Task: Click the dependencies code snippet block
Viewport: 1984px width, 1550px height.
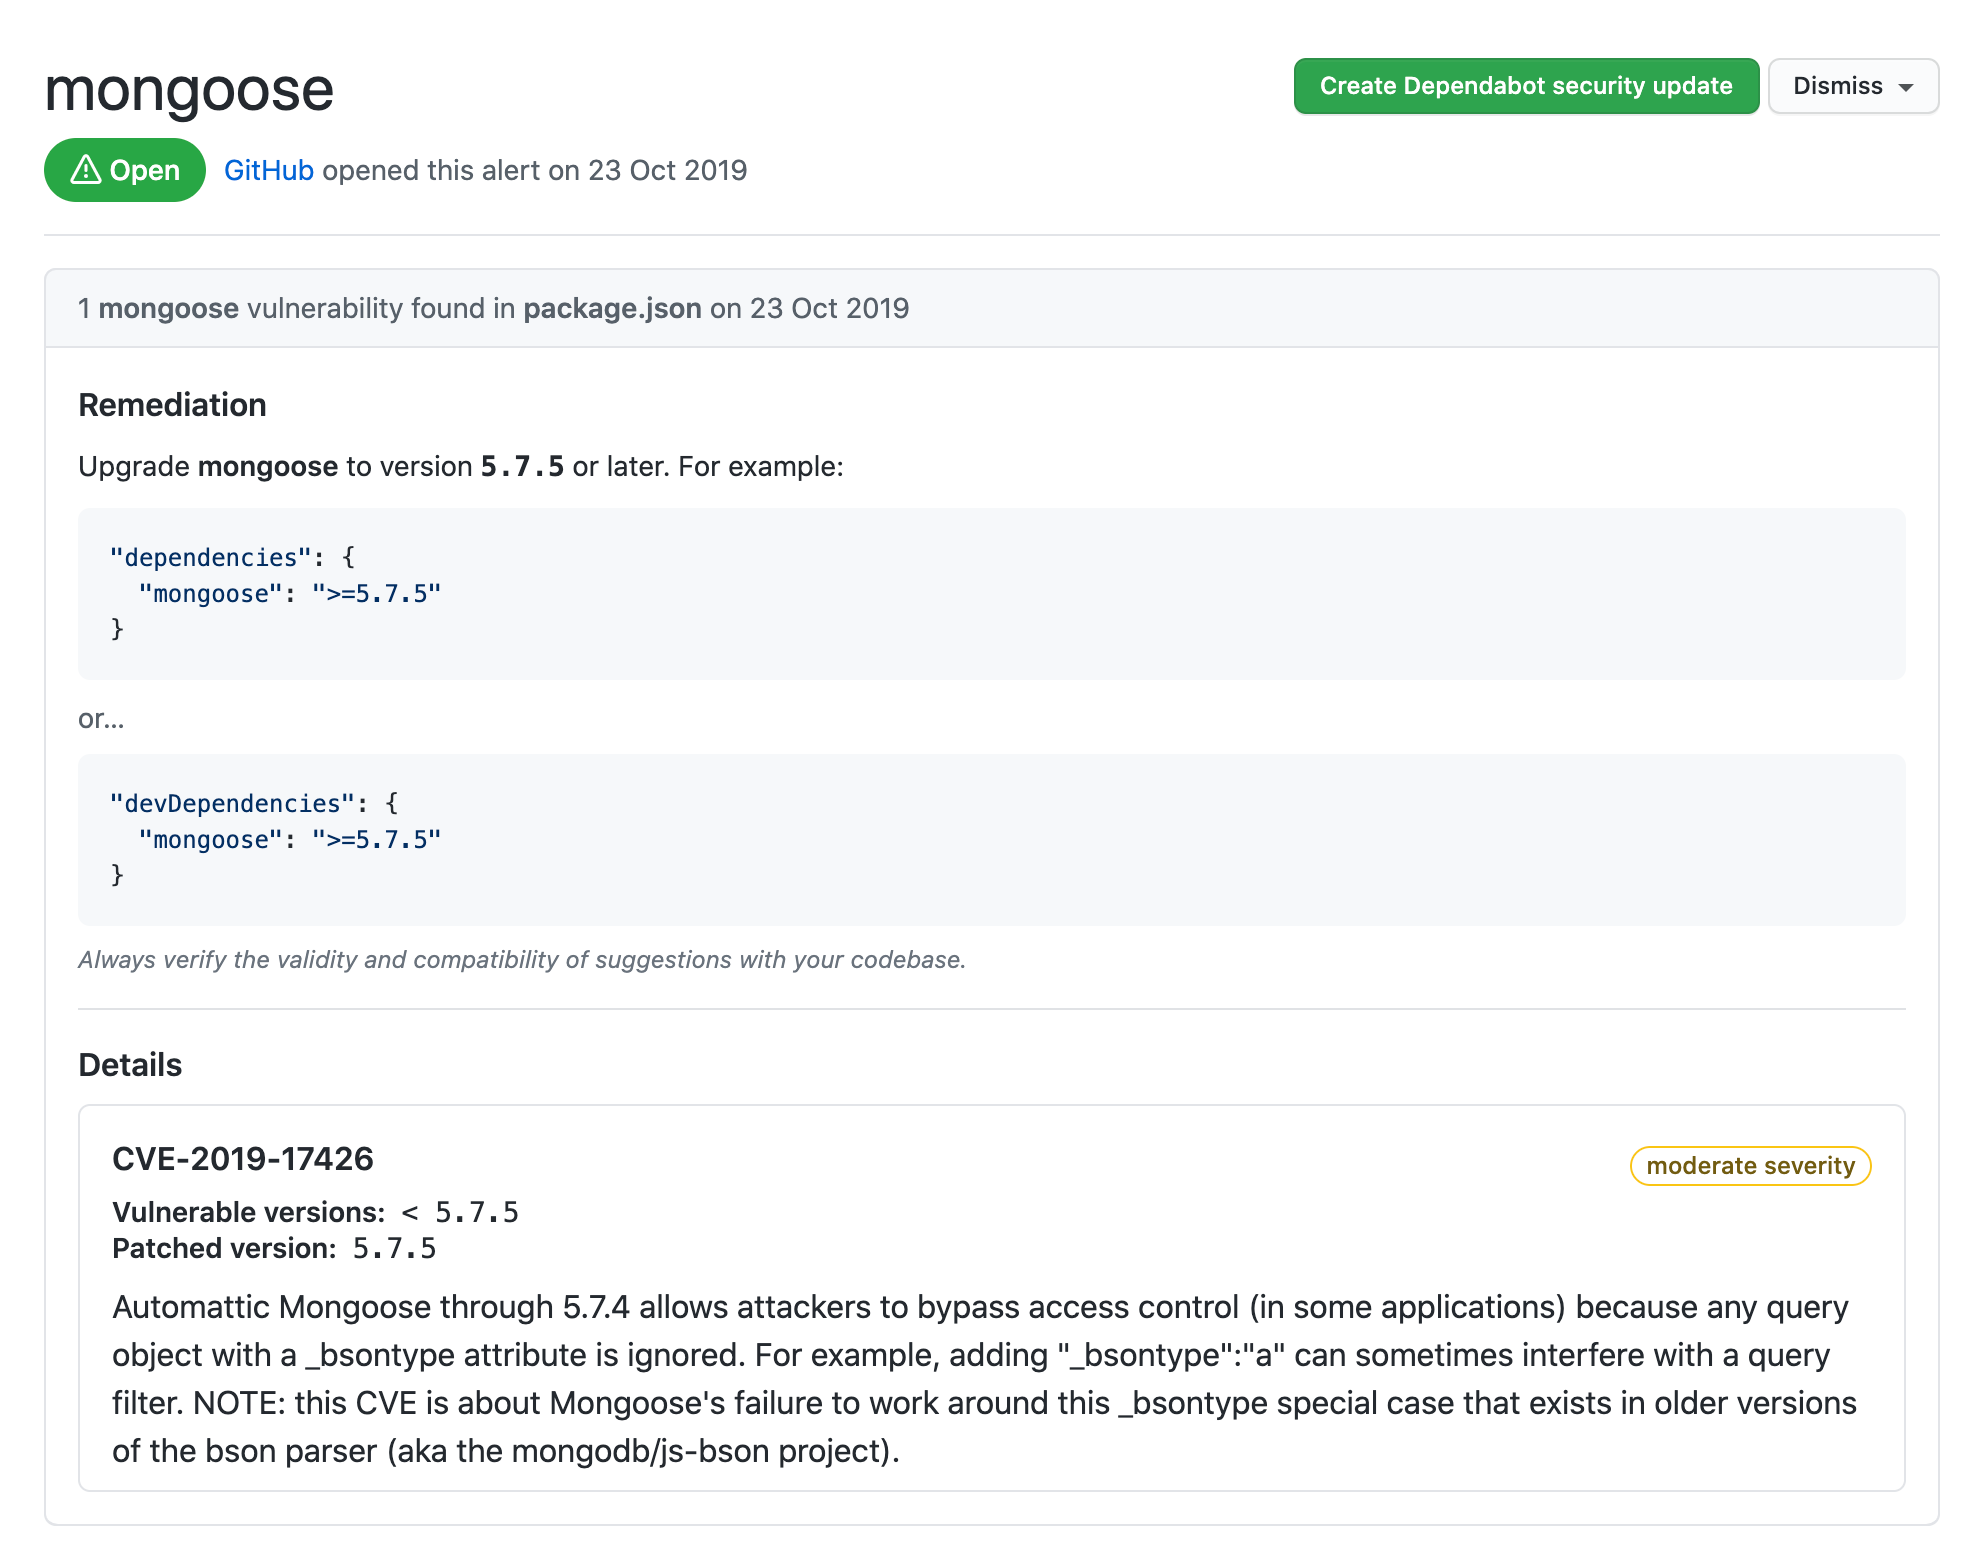Action: click(x=990, y=593)
